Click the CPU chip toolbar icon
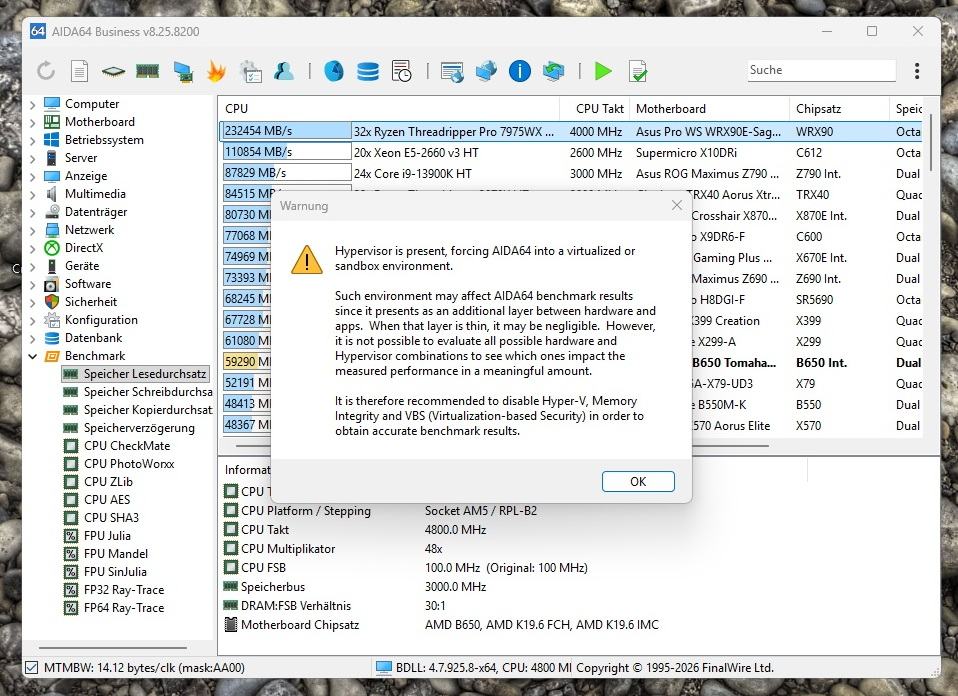The width and height of the screenshot is (958, 696). [x=113, y=71]
